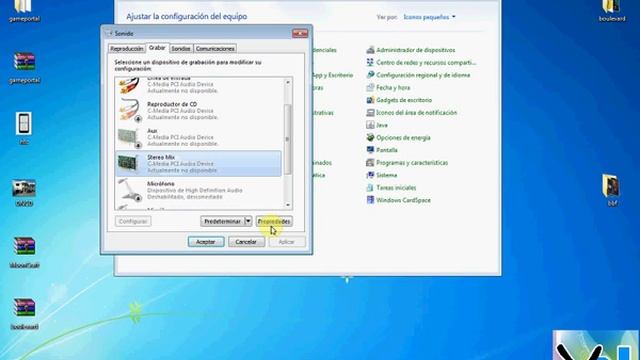The height and width of the screenshot is (360, 640).
Task: Open the Opciones de energía link
Action: 403,138
